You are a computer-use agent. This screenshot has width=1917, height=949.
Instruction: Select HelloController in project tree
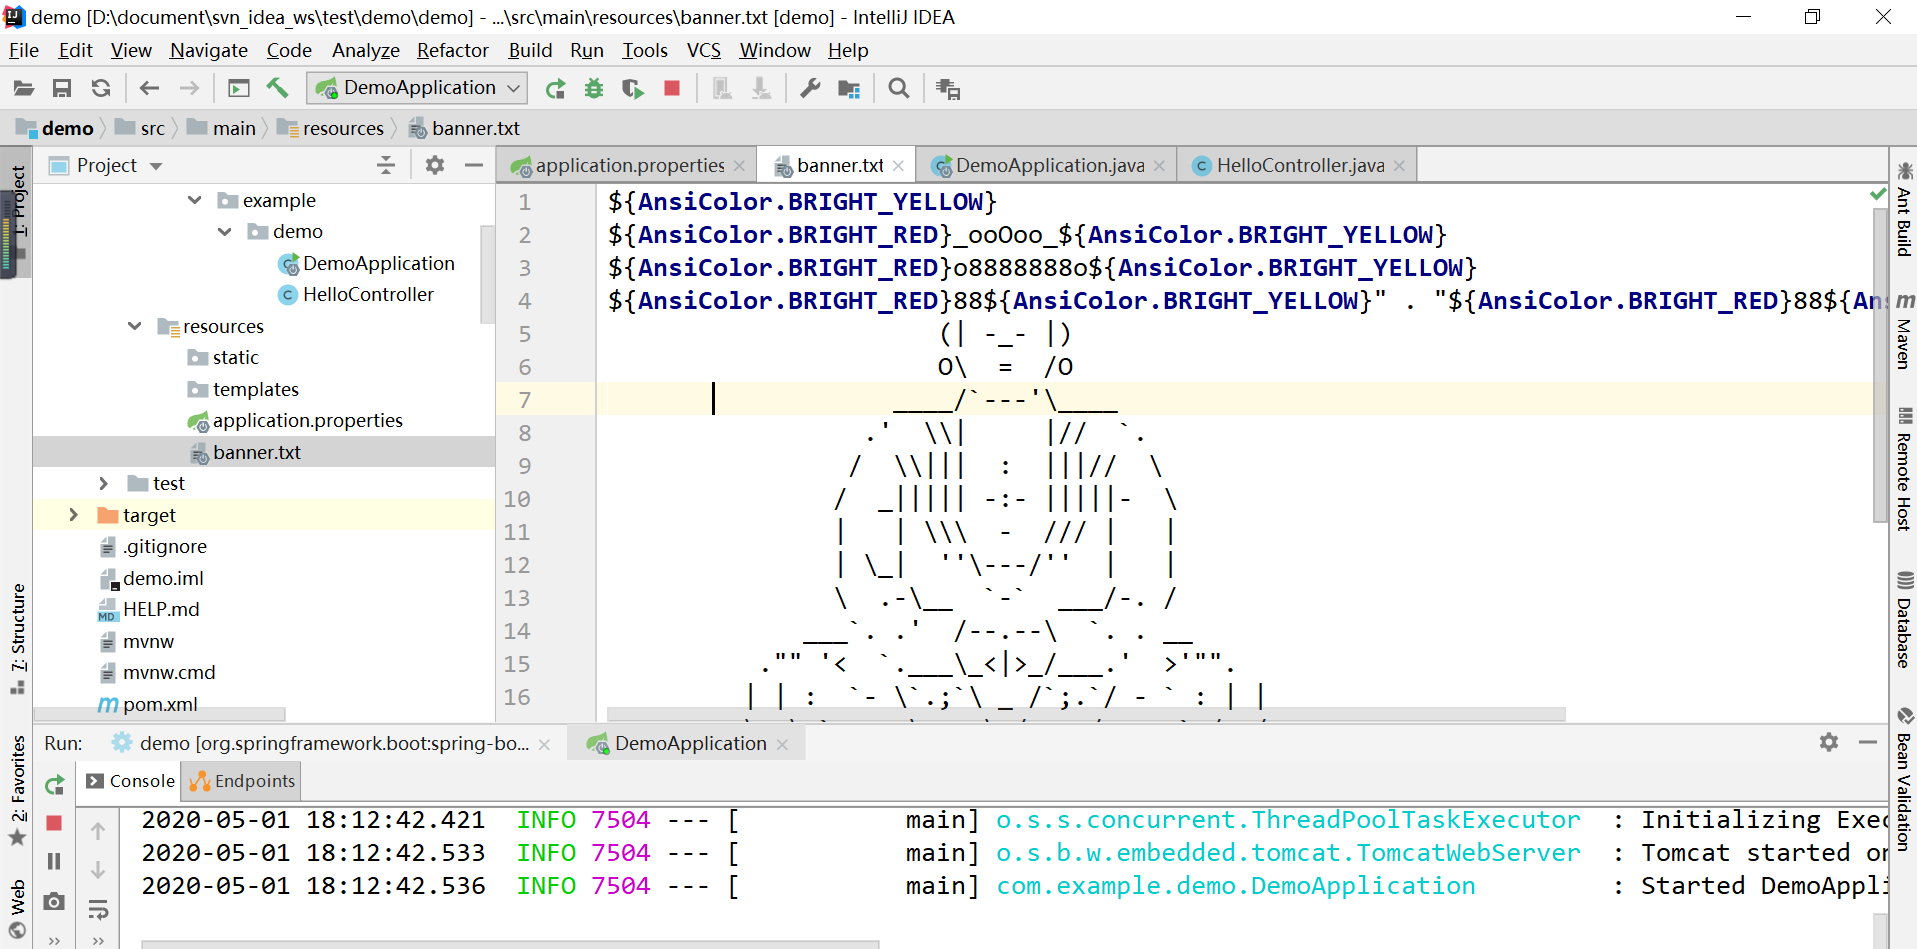[356, 294]
